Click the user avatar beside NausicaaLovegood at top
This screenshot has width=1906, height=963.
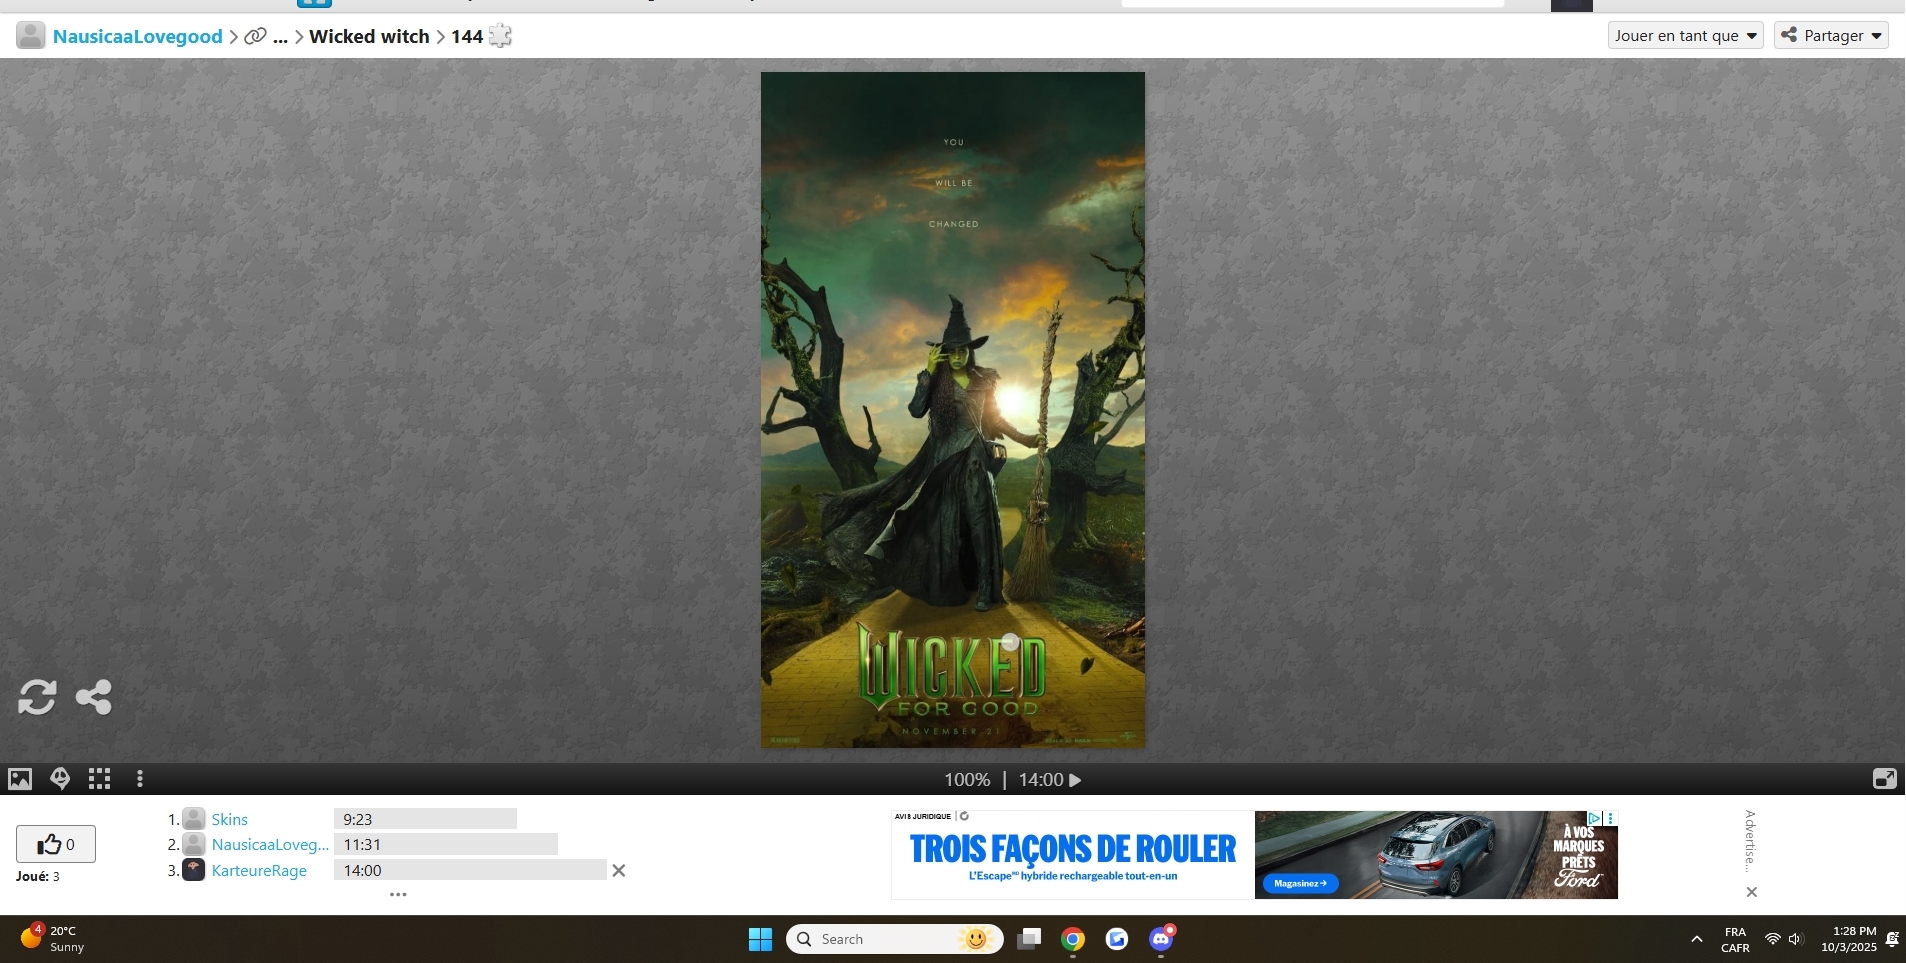click(x=31, y=36)
